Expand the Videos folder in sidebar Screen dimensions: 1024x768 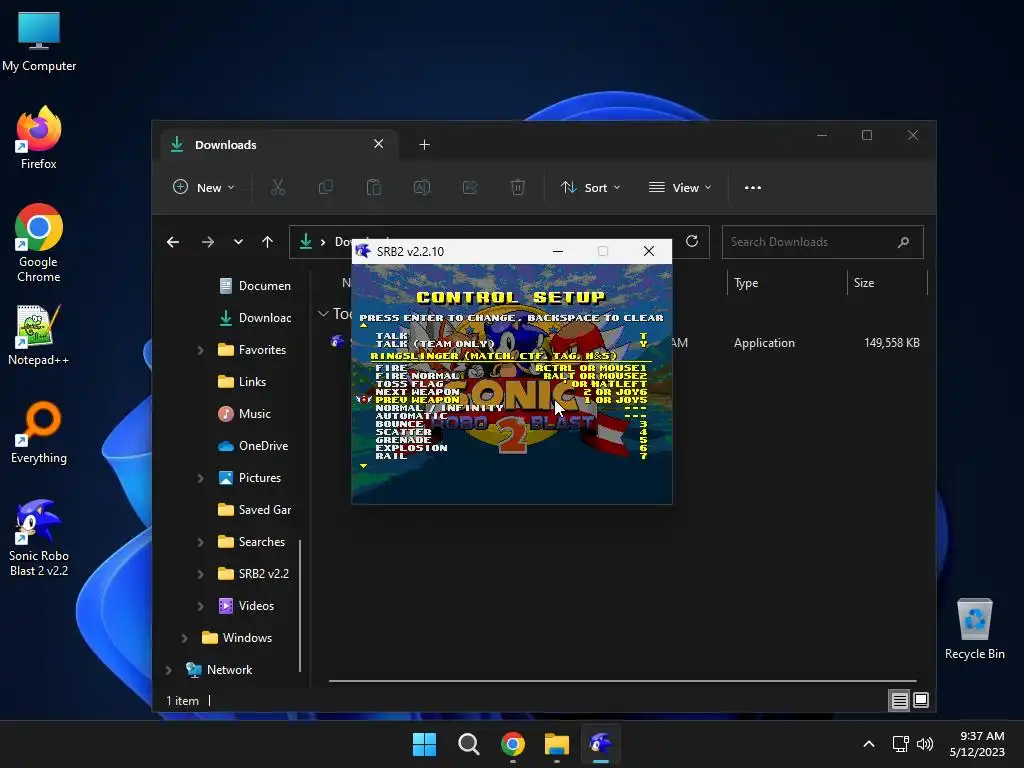click(200, 606)
